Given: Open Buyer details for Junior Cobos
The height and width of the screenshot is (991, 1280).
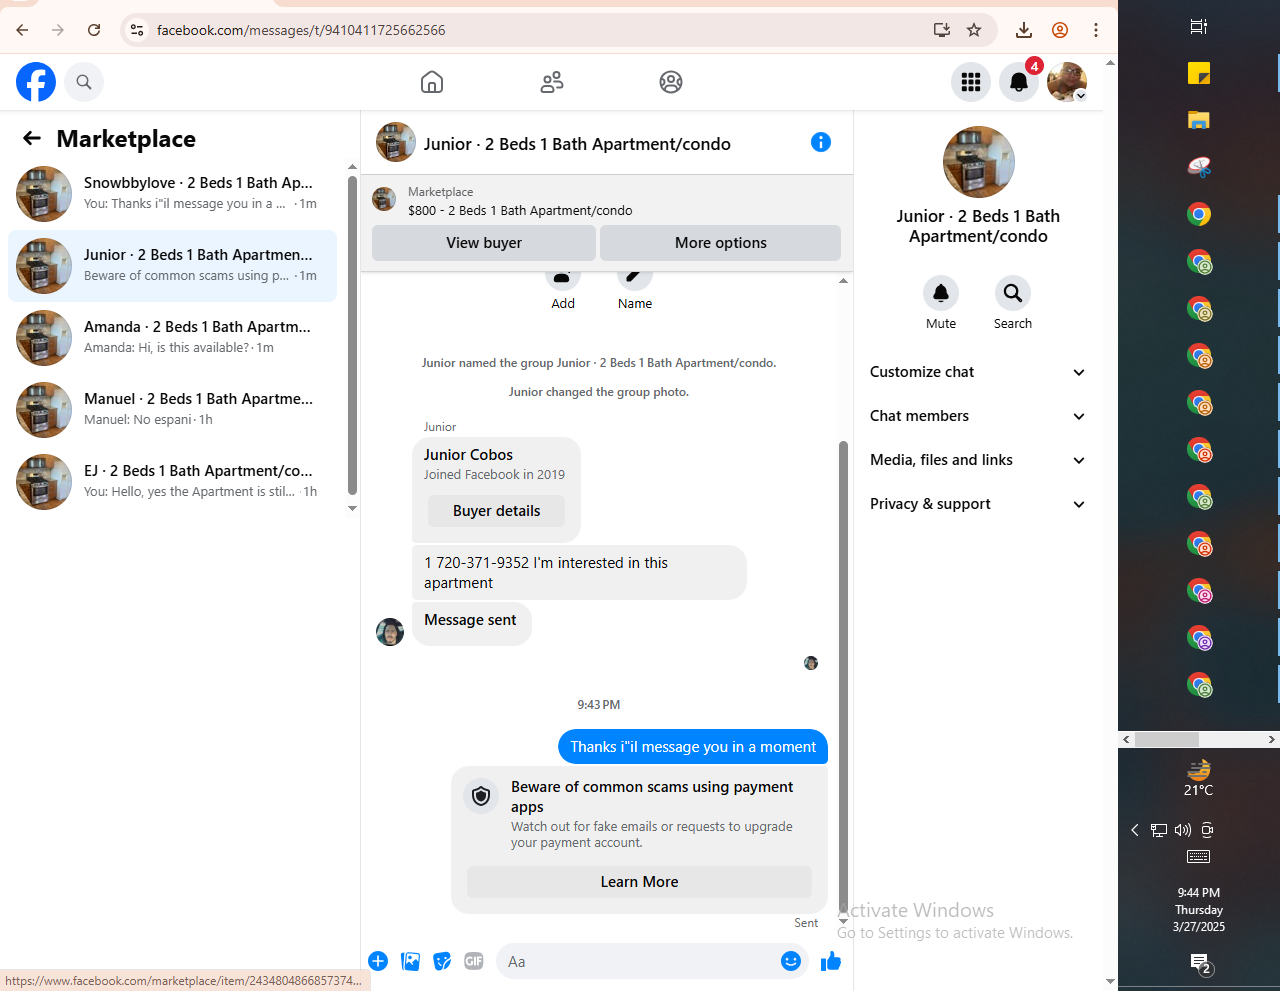Looking at the screenshot, I should [496, 511].
